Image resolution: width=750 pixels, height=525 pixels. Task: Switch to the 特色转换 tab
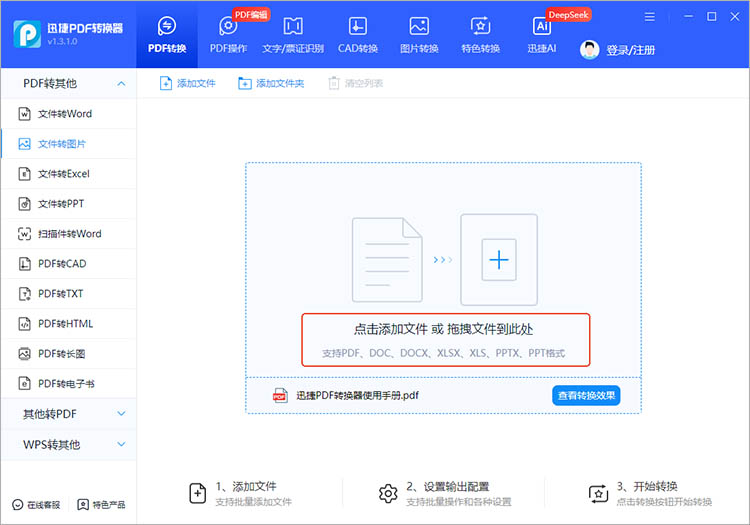pyautogui.click(x=480, y=34)
